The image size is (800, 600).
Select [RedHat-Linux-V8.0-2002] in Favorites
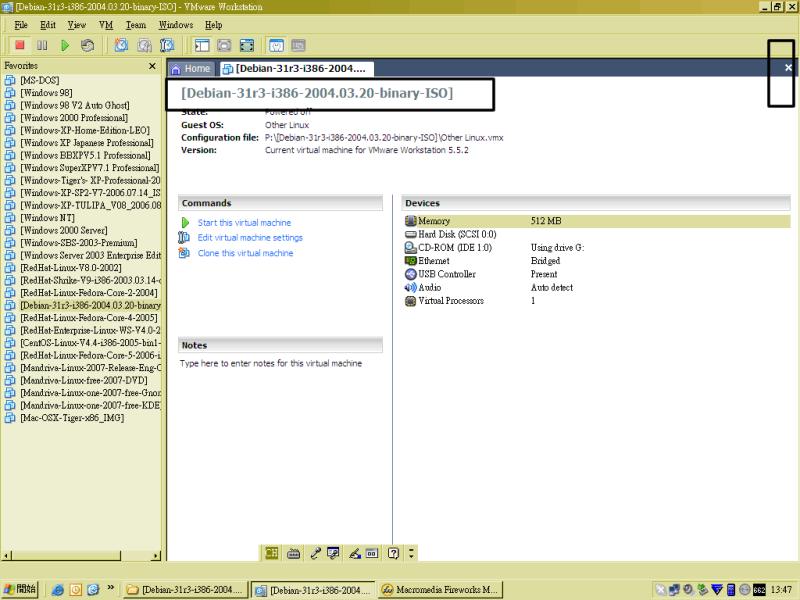(71, 268)
